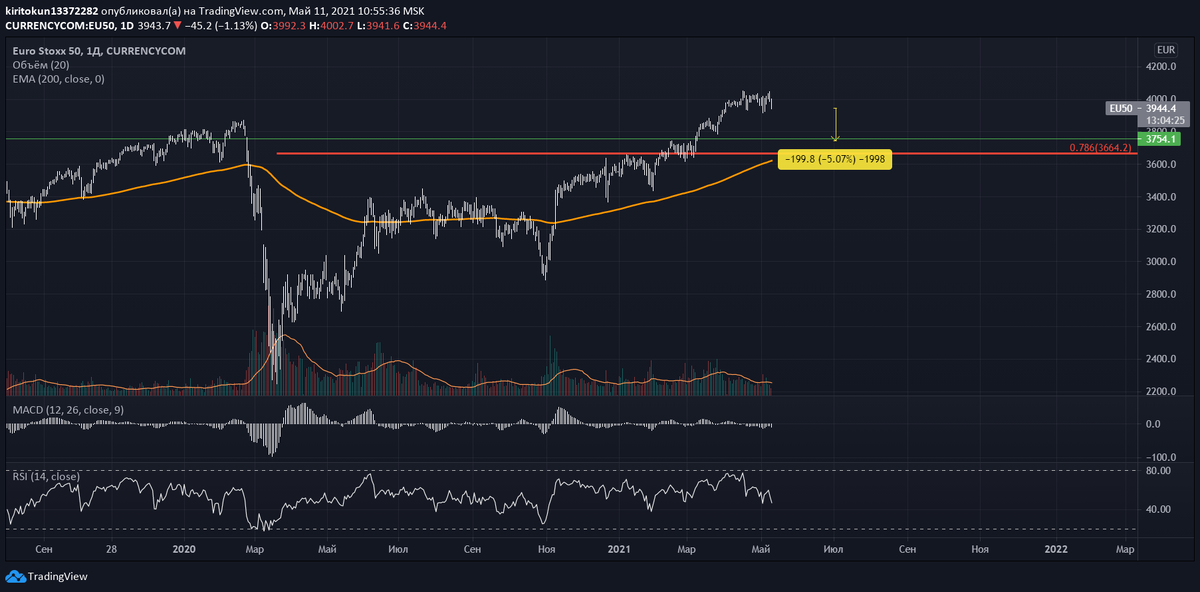The height and width of the screenshot is (592, 1200).
Task: Select the green EMA horizontal line
Action: click(x=450, y=137)
